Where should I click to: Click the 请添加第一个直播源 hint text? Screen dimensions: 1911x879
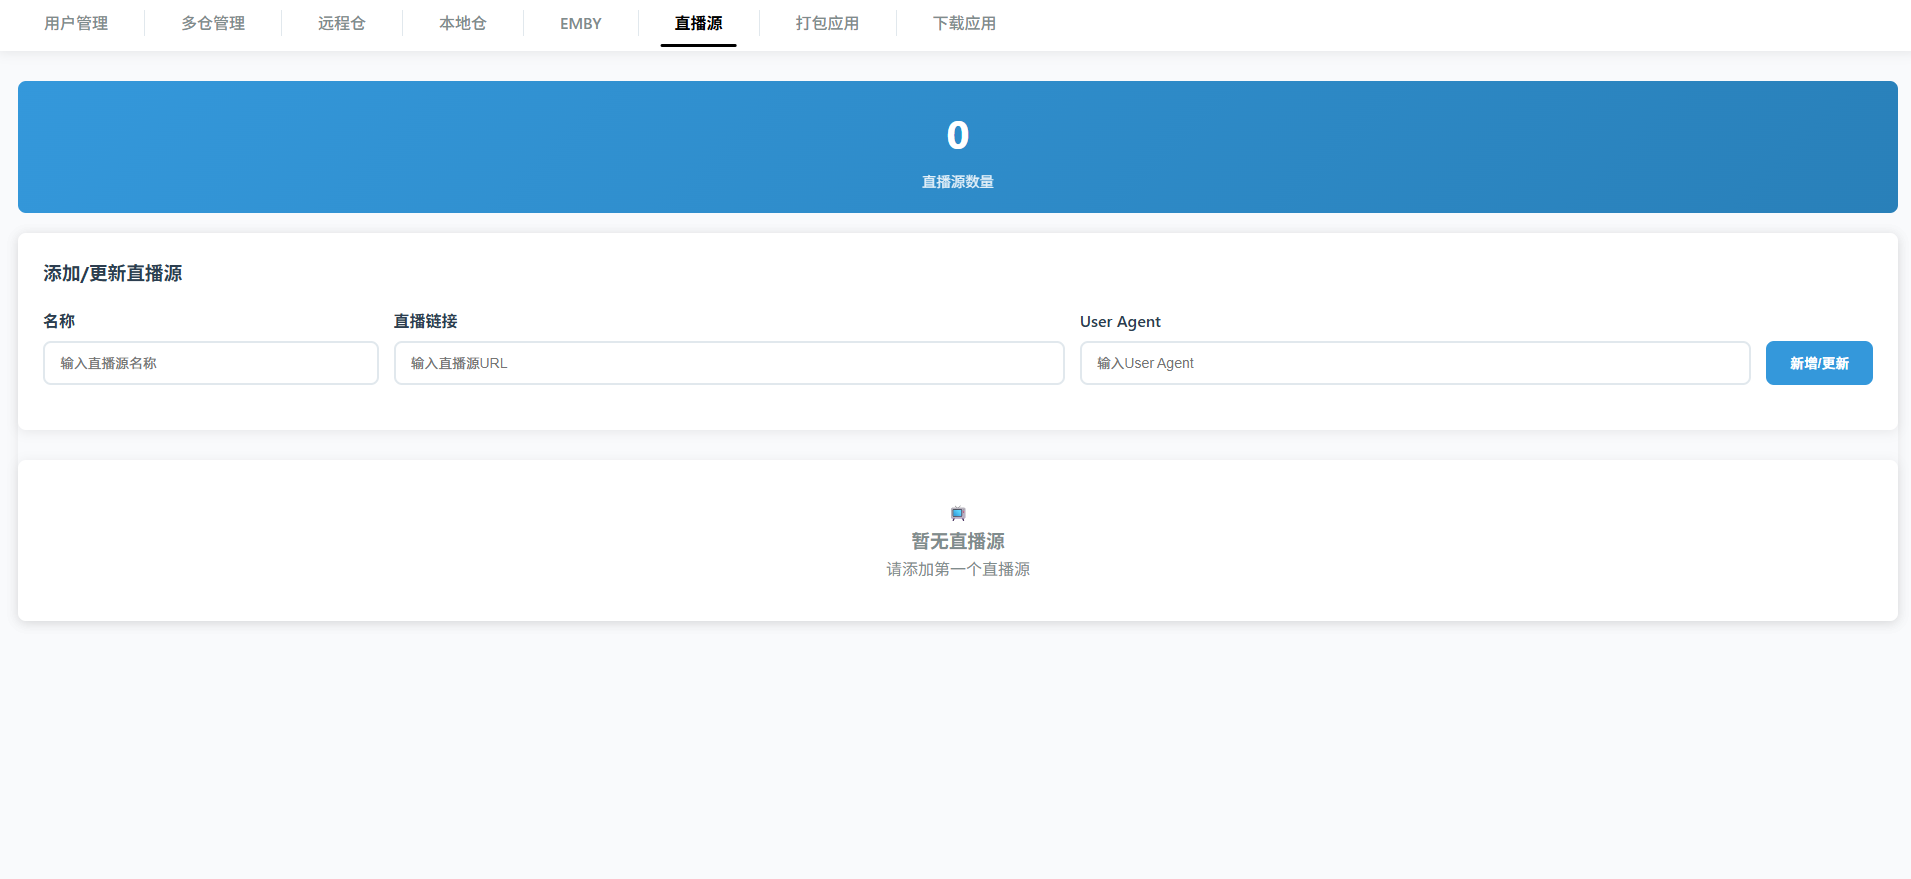958,569
